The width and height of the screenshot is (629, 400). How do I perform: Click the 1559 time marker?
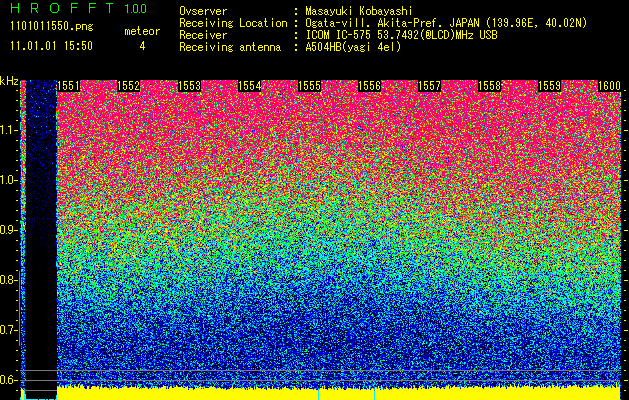pos(549,86)
